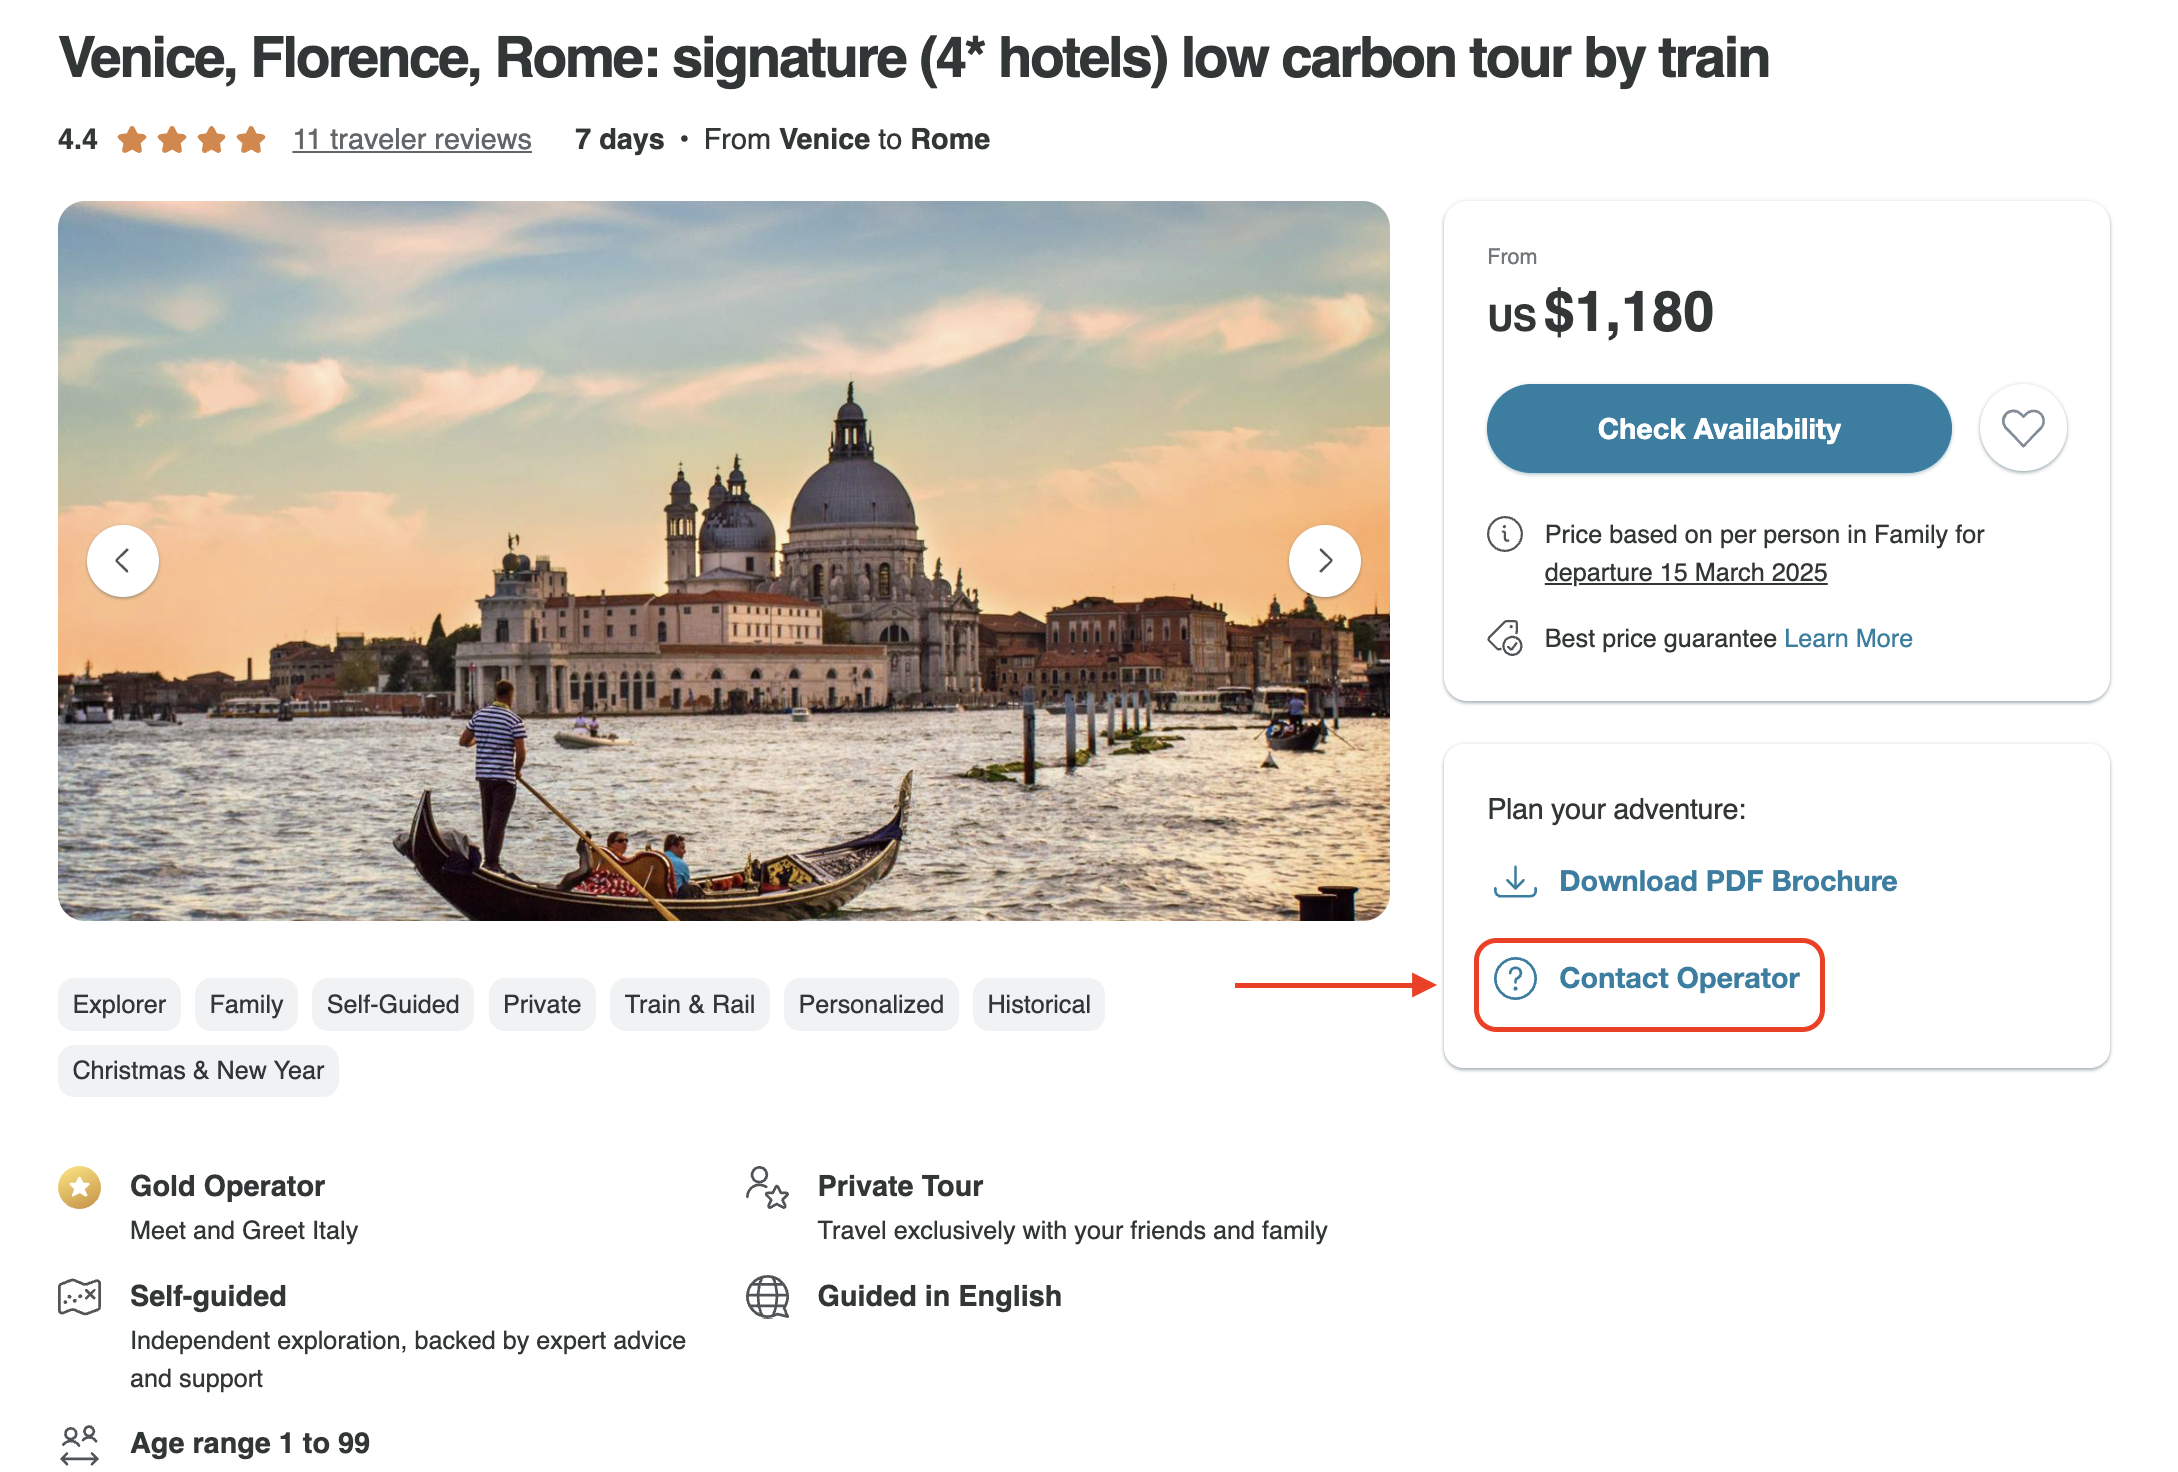Click the download icon beside PDF Brochure
This screenshot has height=1472, width=2178.
[x=1515, y=881]
